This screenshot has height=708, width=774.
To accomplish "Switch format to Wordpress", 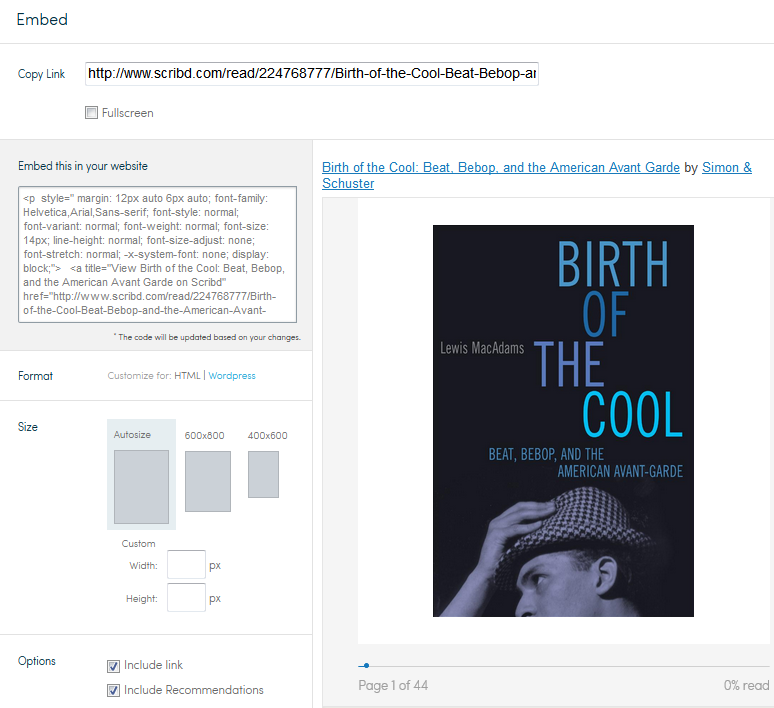I will (232, 376).
